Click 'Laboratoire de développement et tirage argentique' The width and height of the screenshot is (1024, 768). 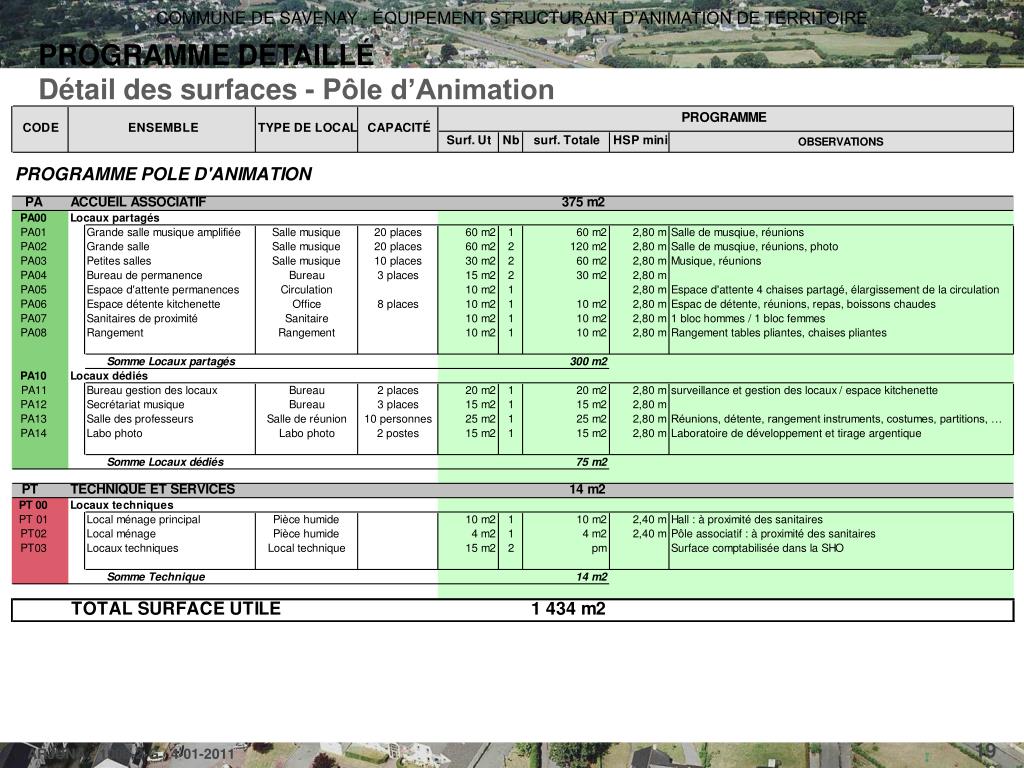point(796,434)
